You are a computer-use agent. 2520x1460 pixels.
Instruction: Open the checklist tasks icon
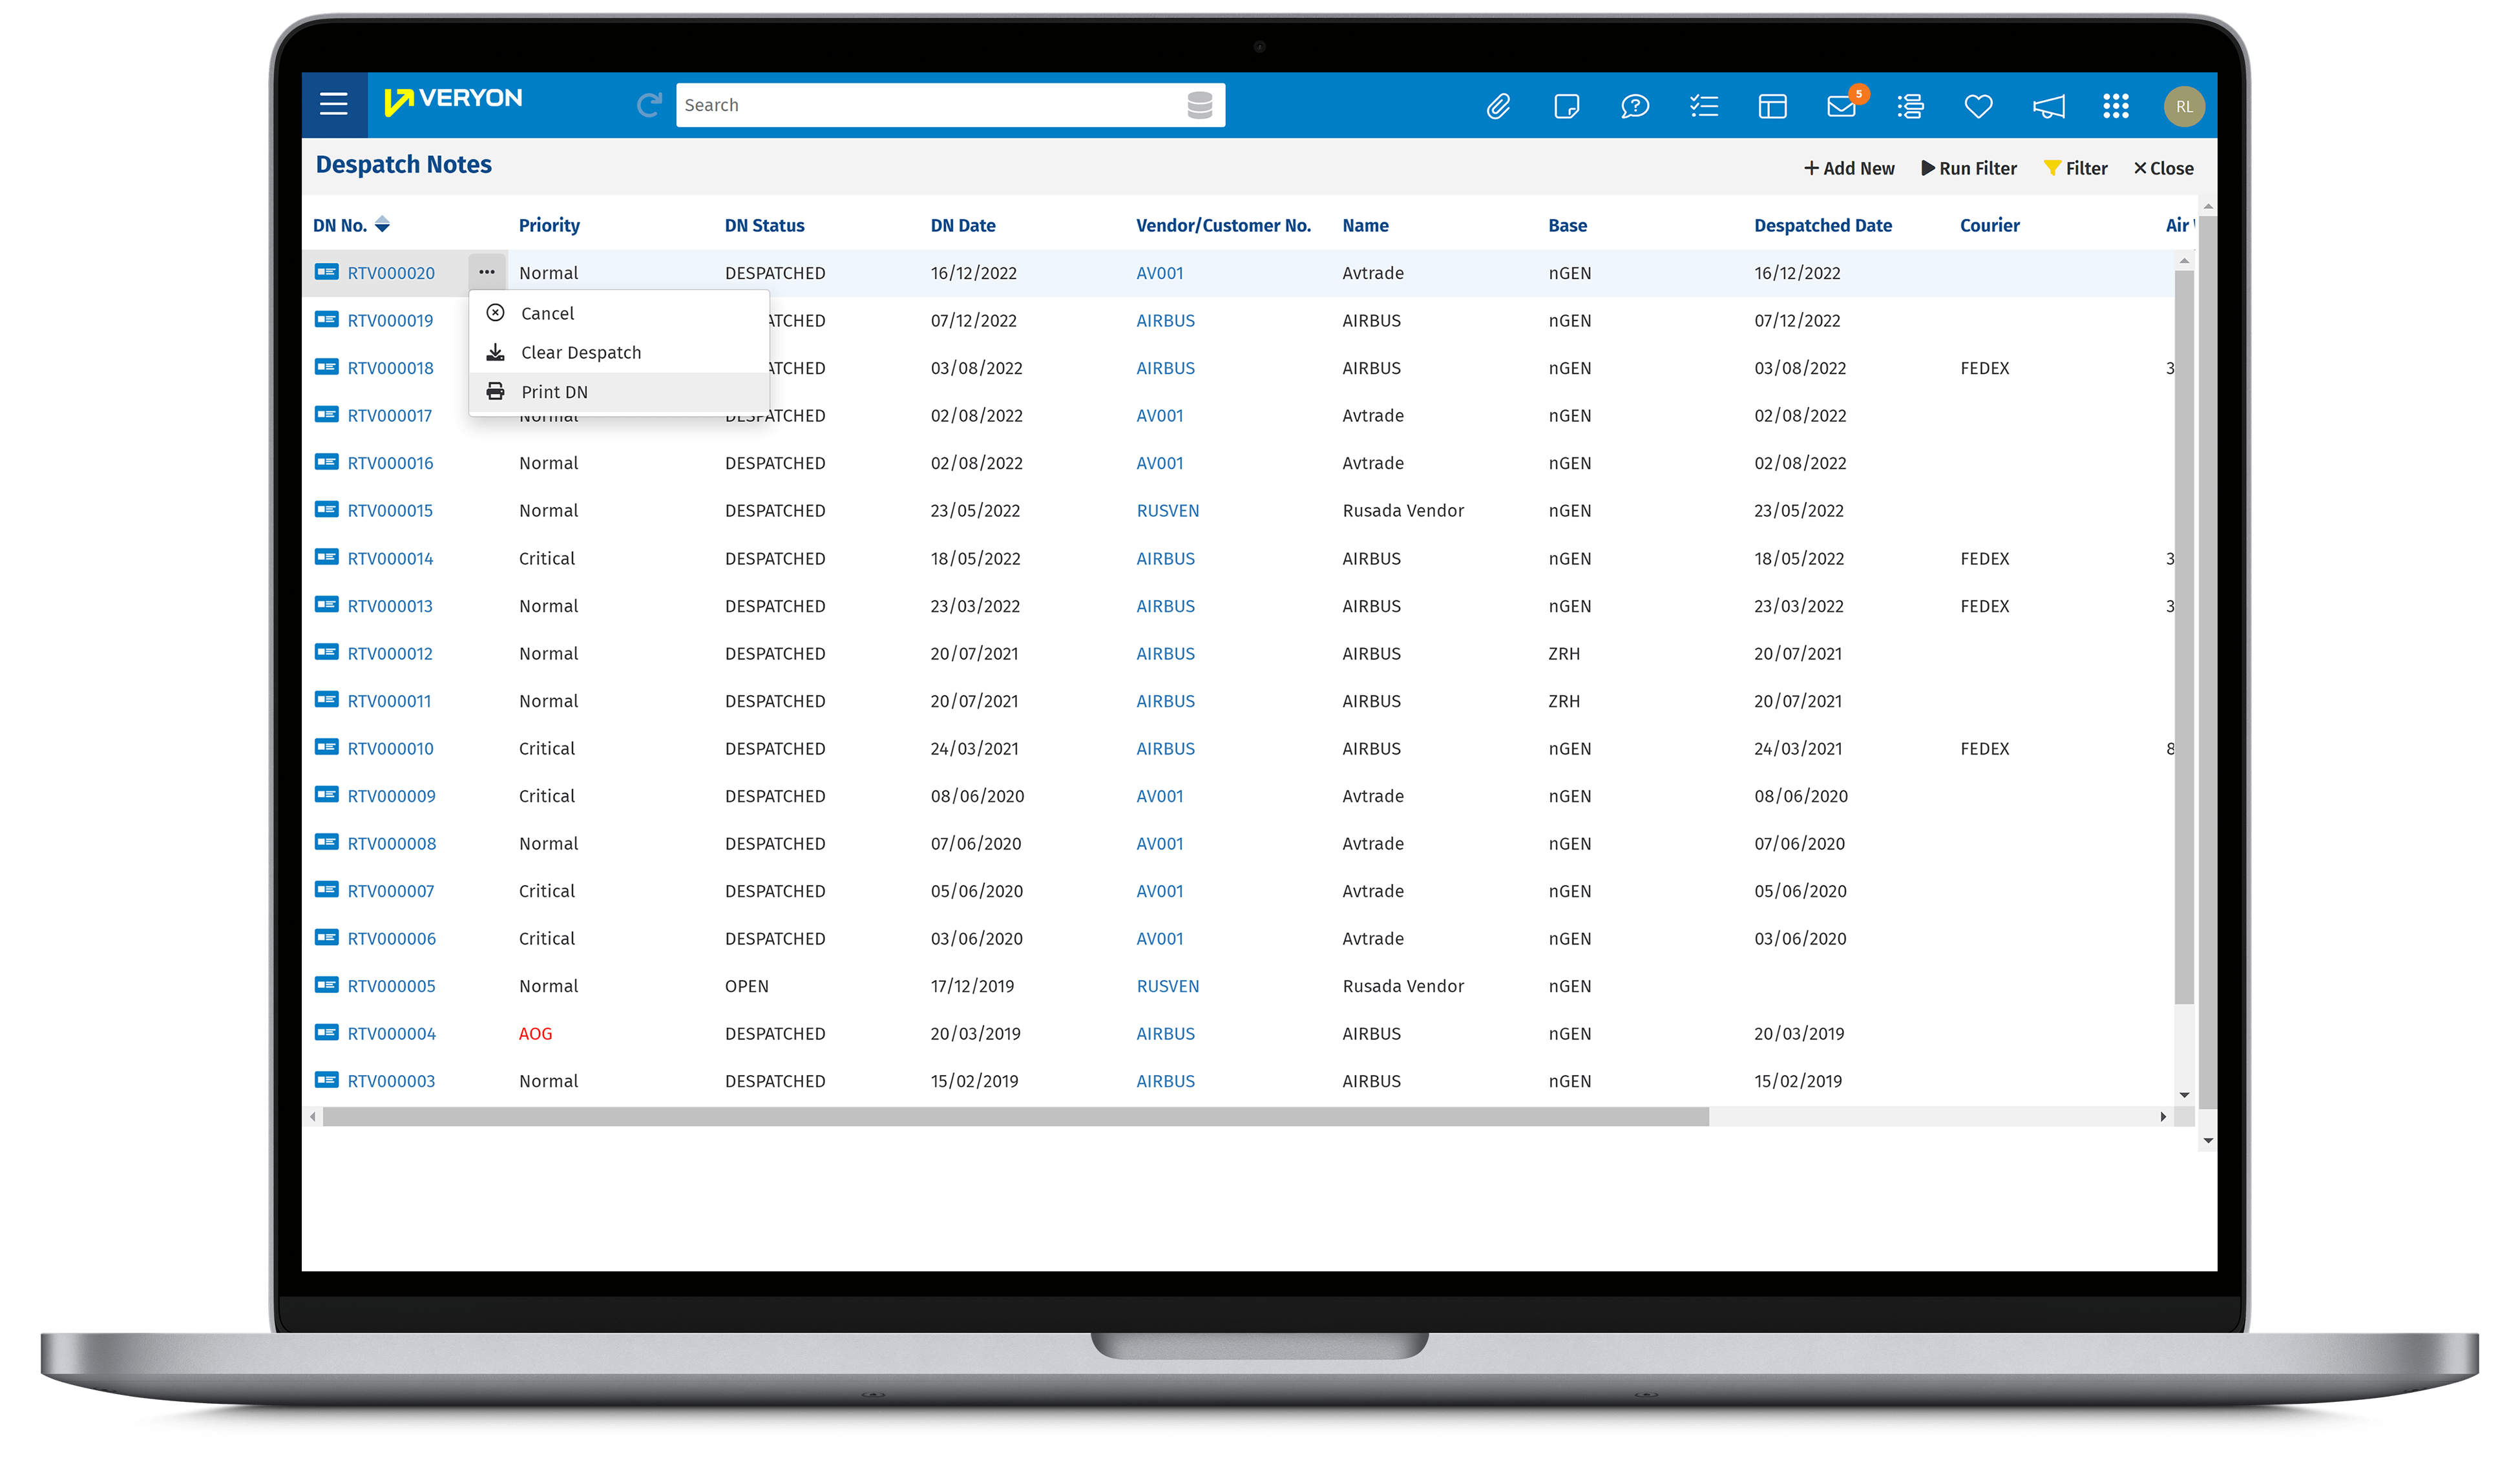(x=1704, y=105)
